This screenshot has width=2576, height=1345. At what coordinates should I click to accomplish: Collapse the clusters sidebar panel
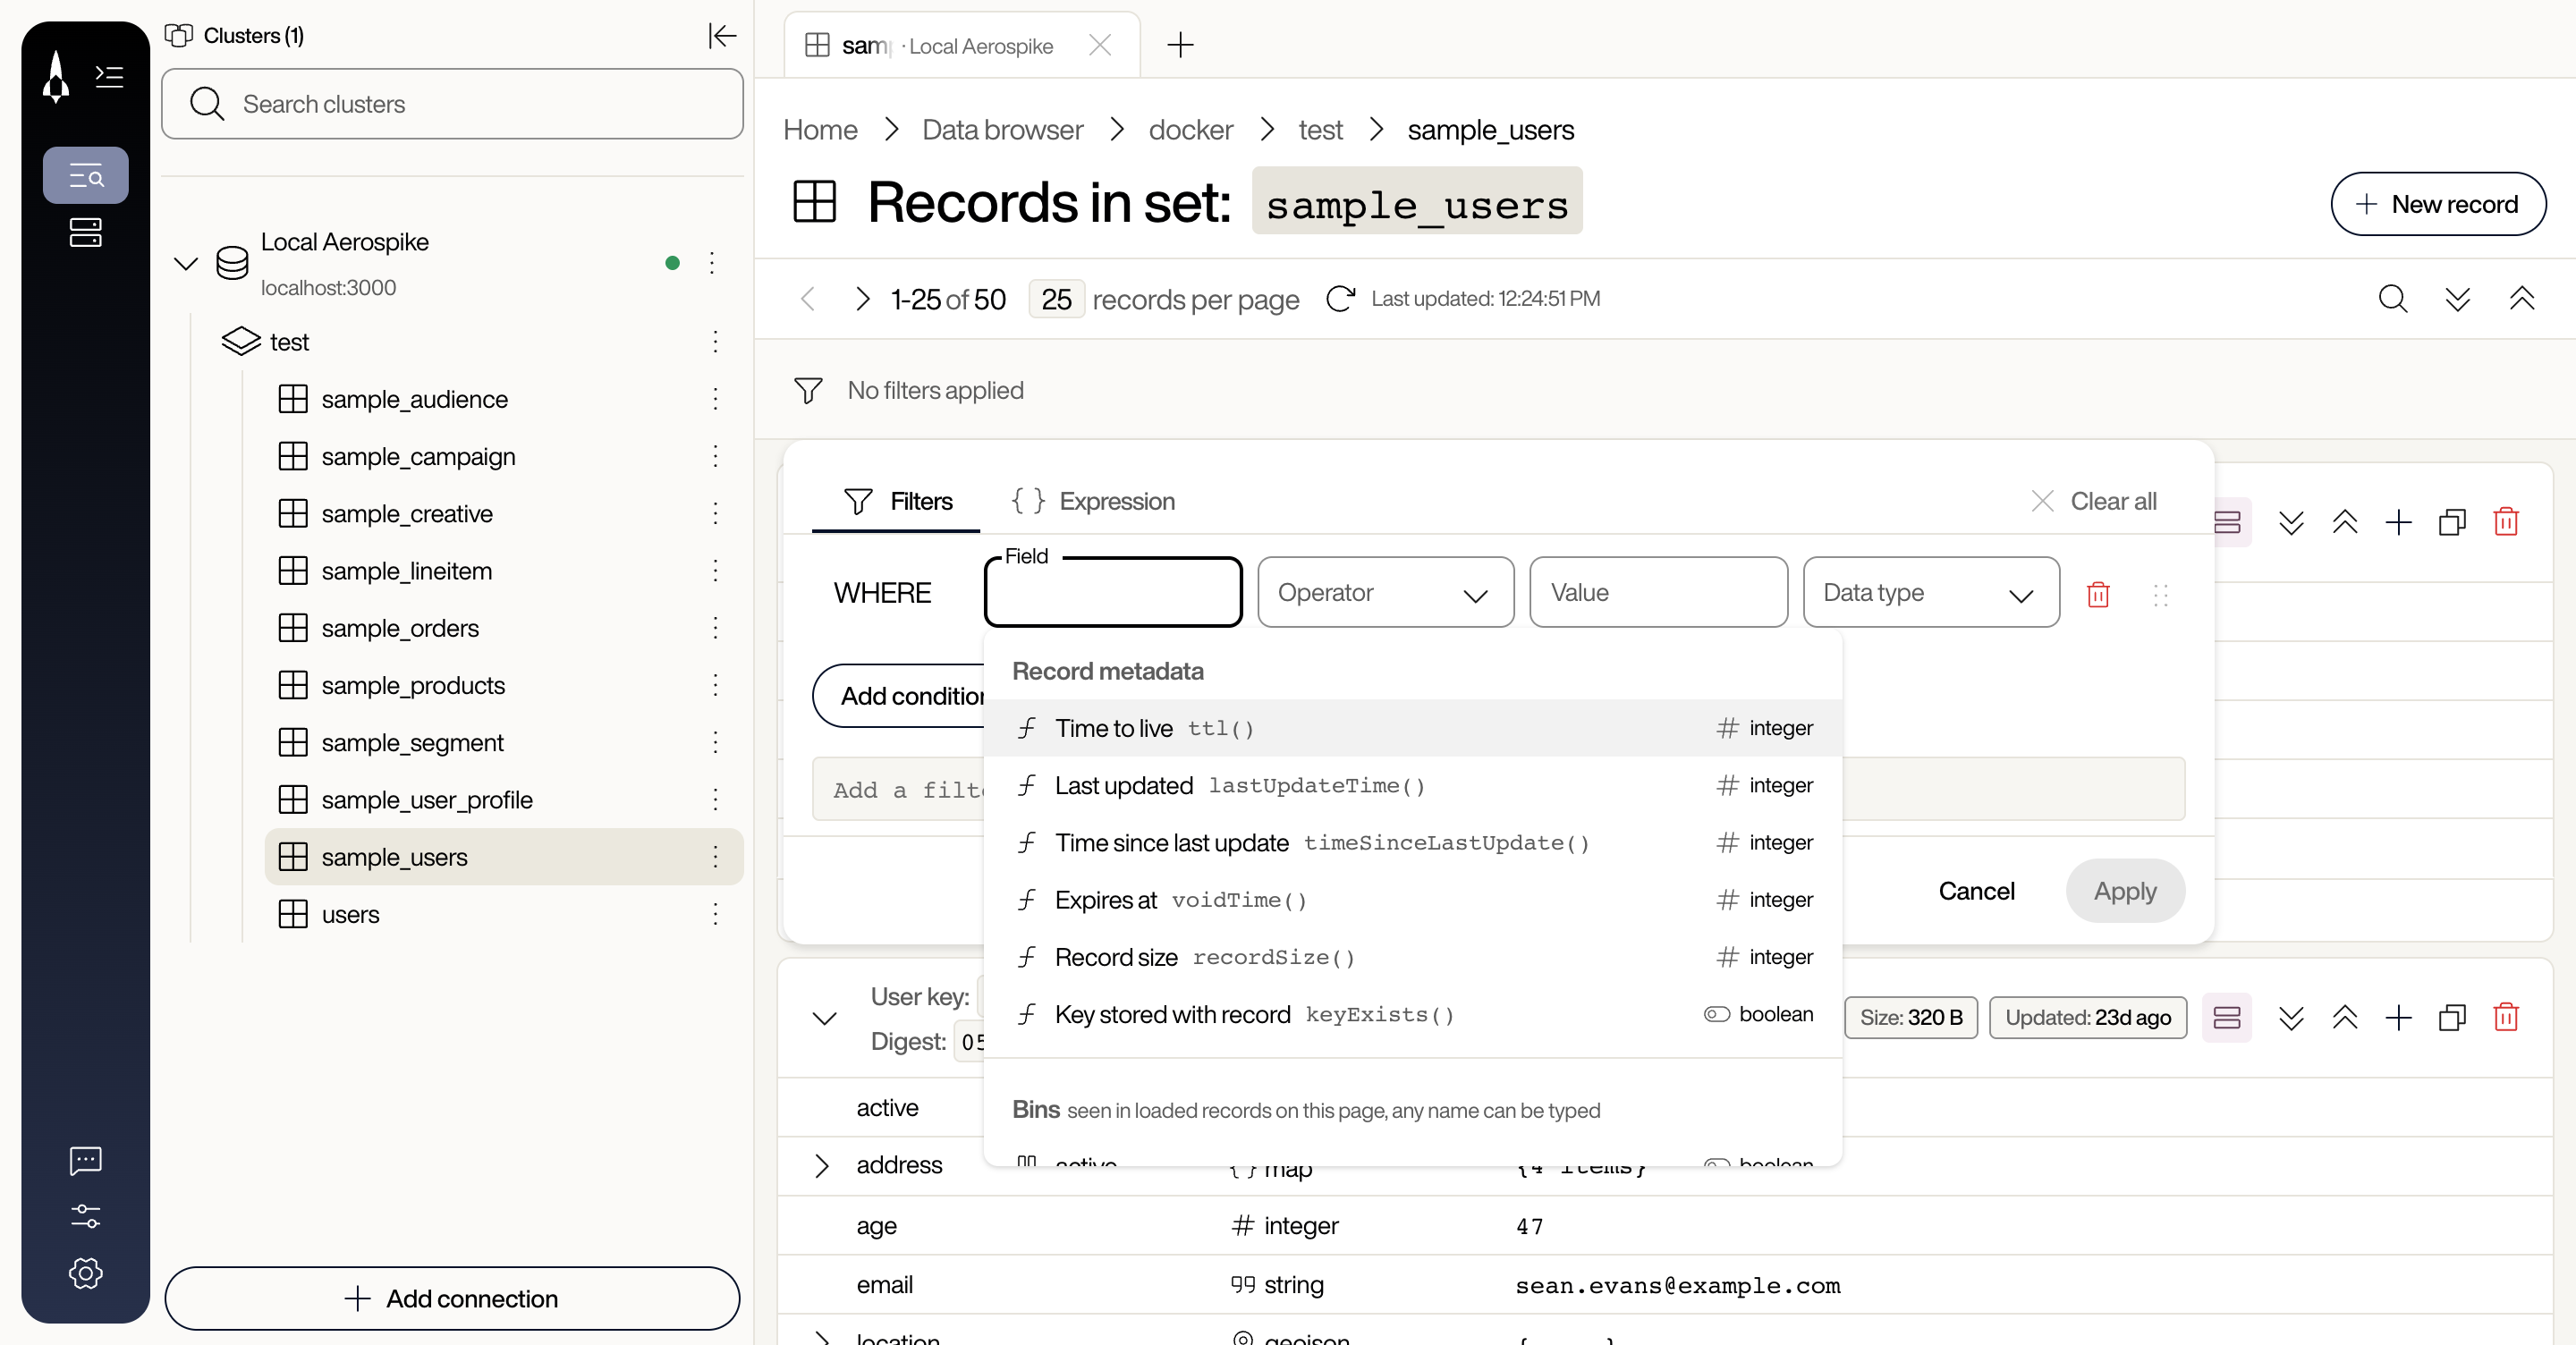[x=722, y=36]
